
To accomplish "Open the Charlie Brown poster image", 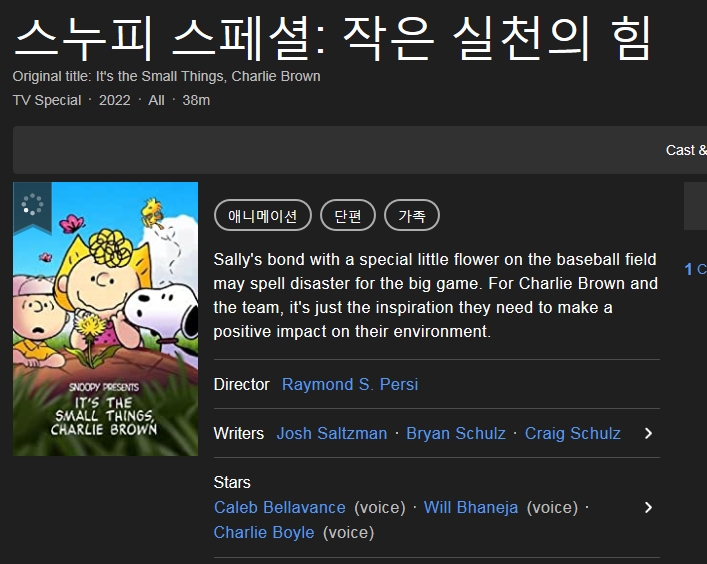I will point(105,330).
